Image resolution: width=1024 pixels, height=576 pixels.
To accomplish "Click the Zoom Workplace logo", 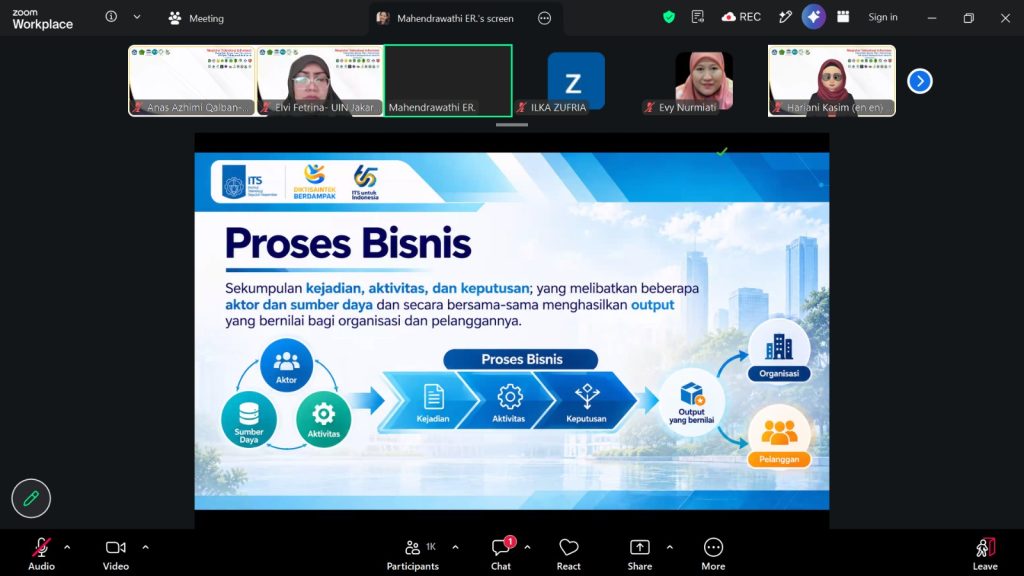I will [42, 19].
